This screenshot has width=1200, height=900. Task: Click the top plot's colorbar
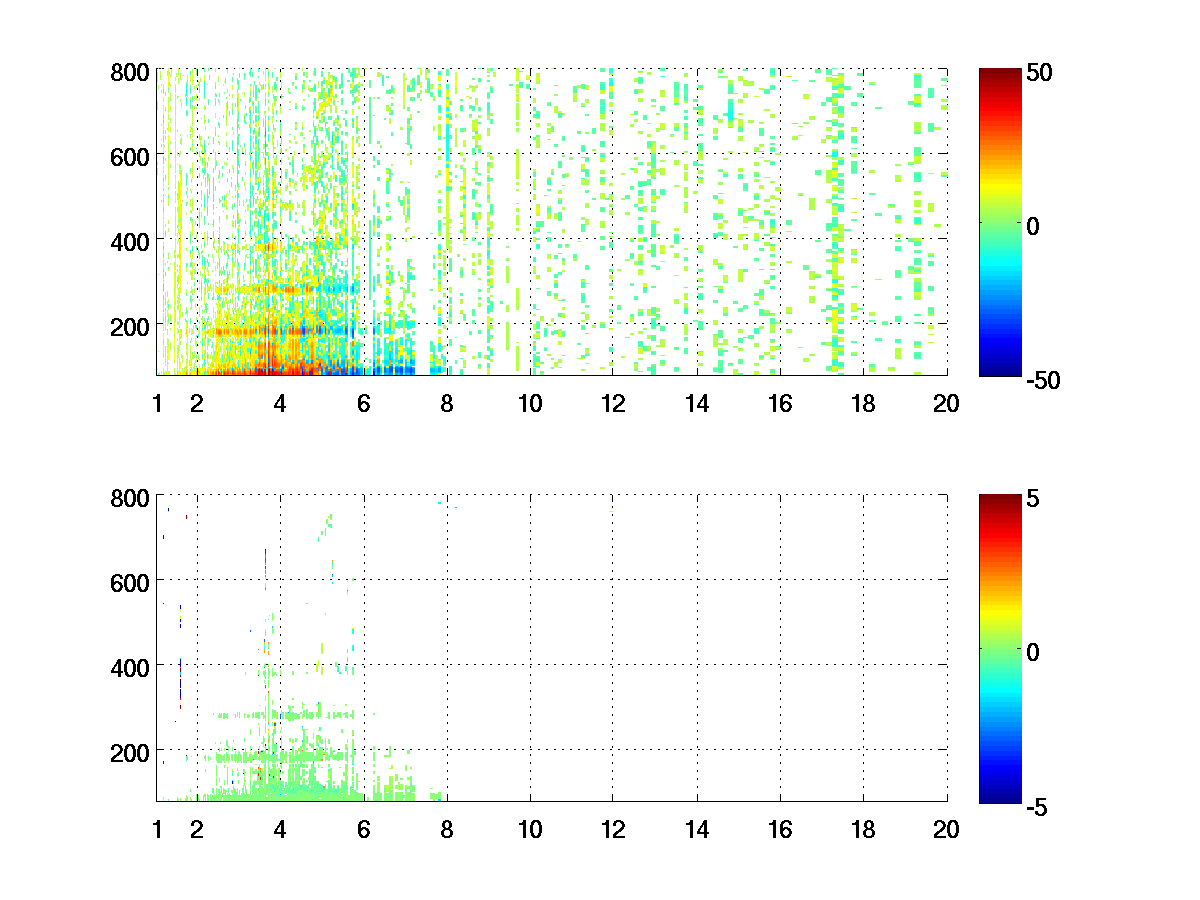(x=1000, y=223)
